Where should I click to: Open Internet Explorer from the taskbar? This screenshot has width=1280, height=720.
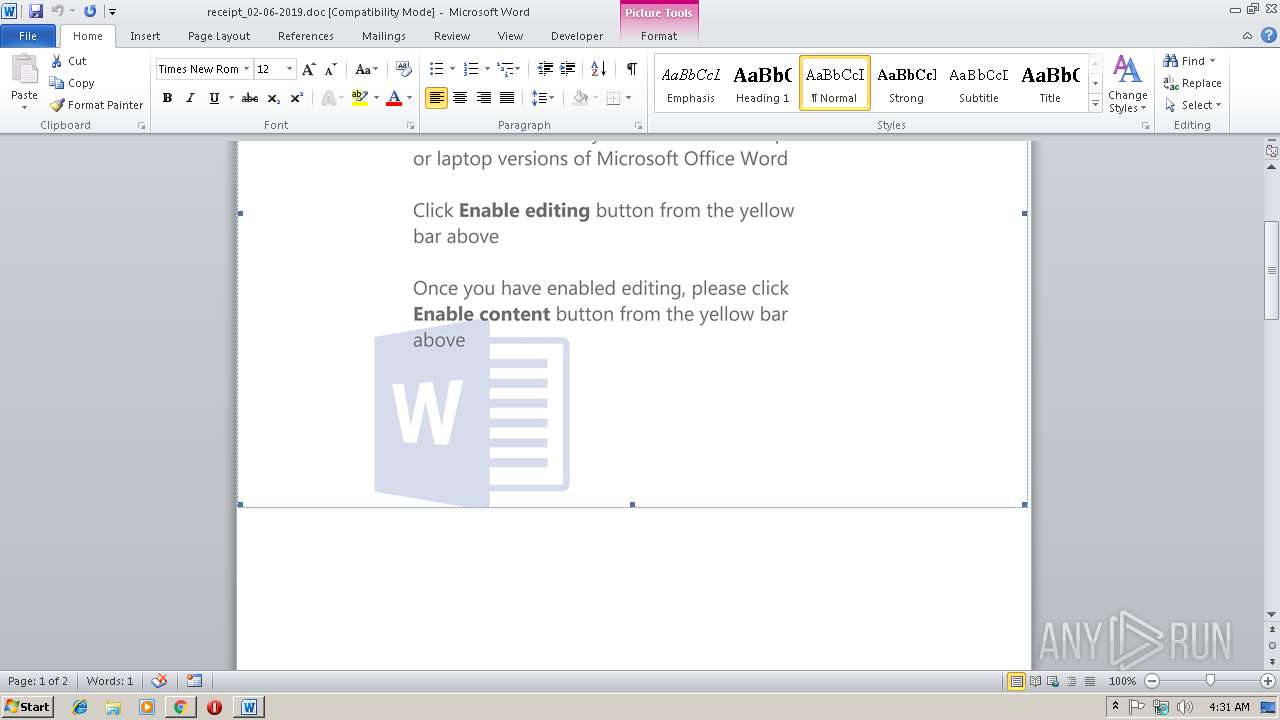click(x=80, y=706)
